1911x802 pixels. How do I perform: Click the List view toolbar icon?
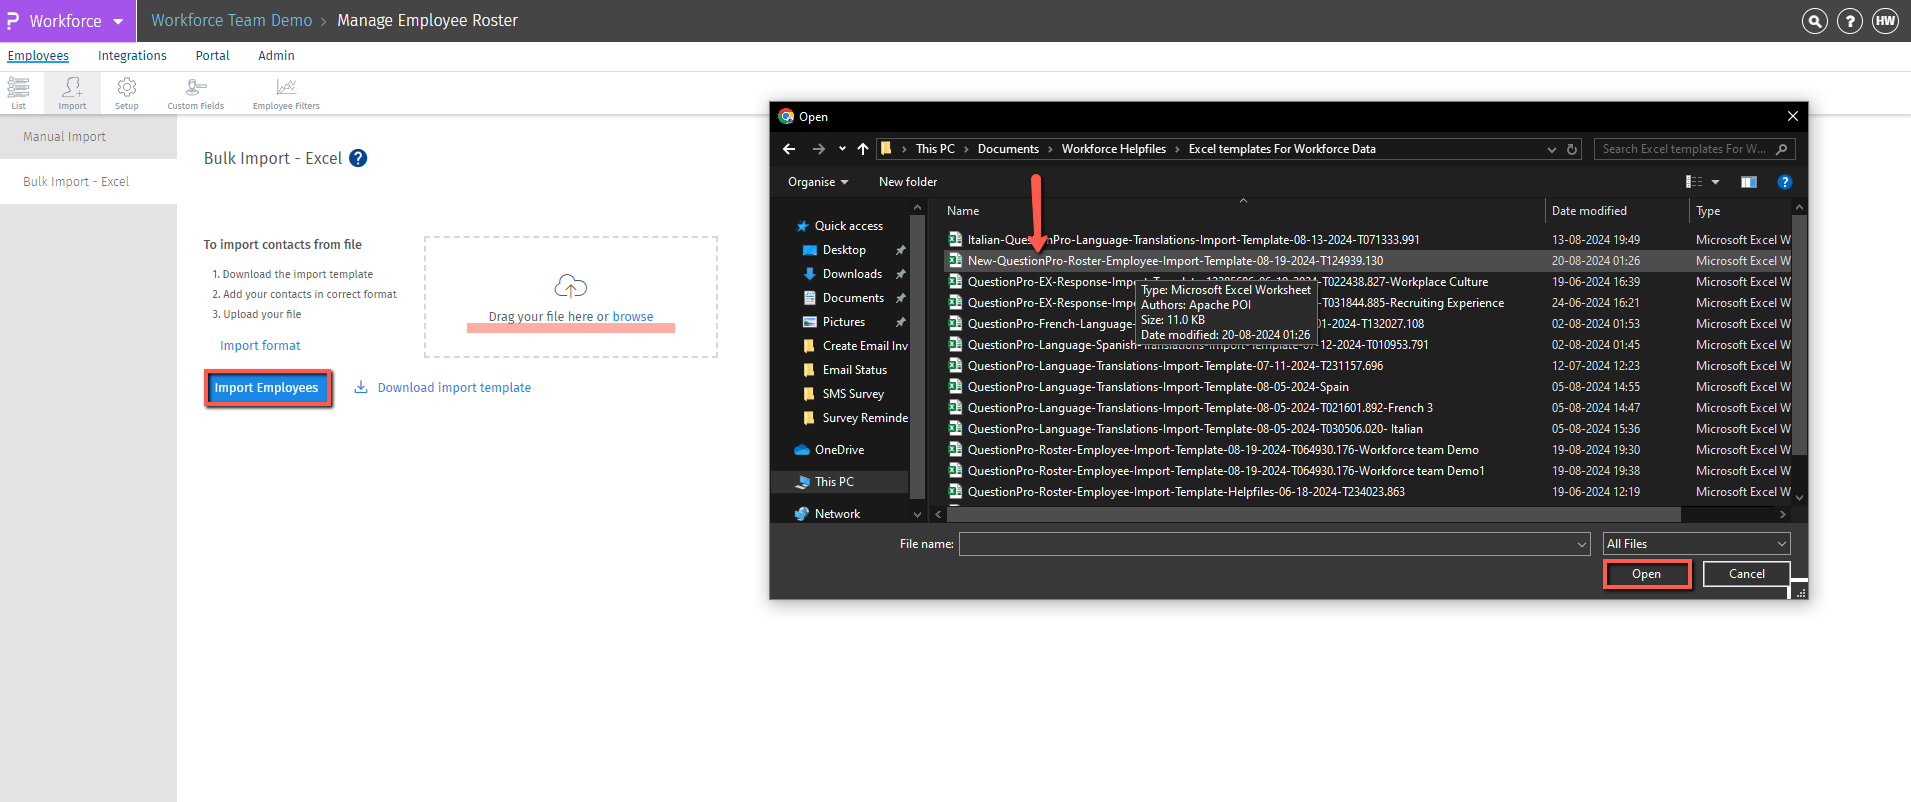point(18,92)
